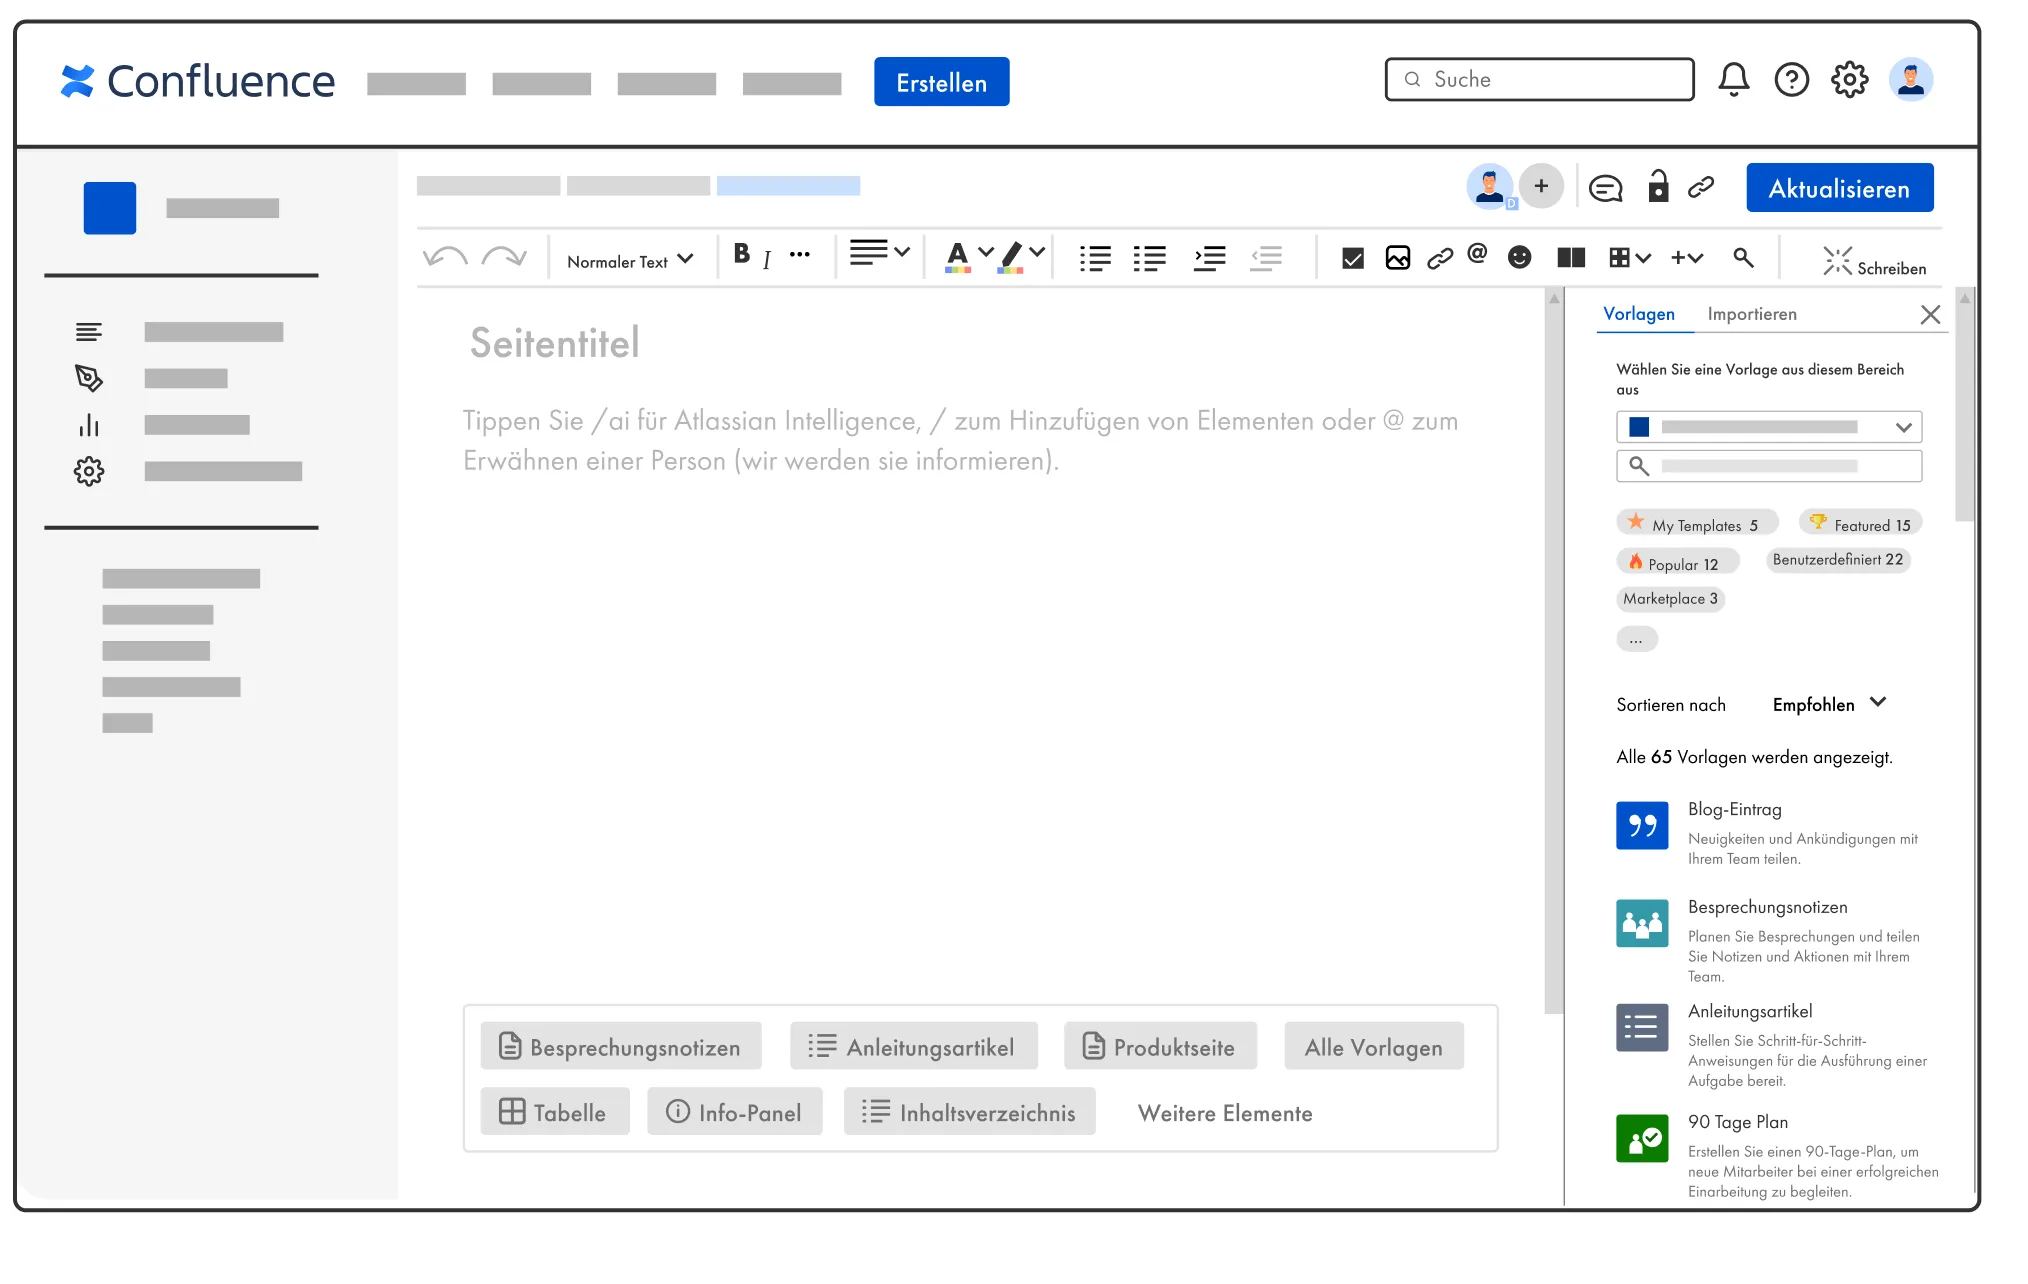Open the space selector dropdown in Vorlagen panel
This screenshot has width=2028, height=1284.
click(x=1768, y=427)
